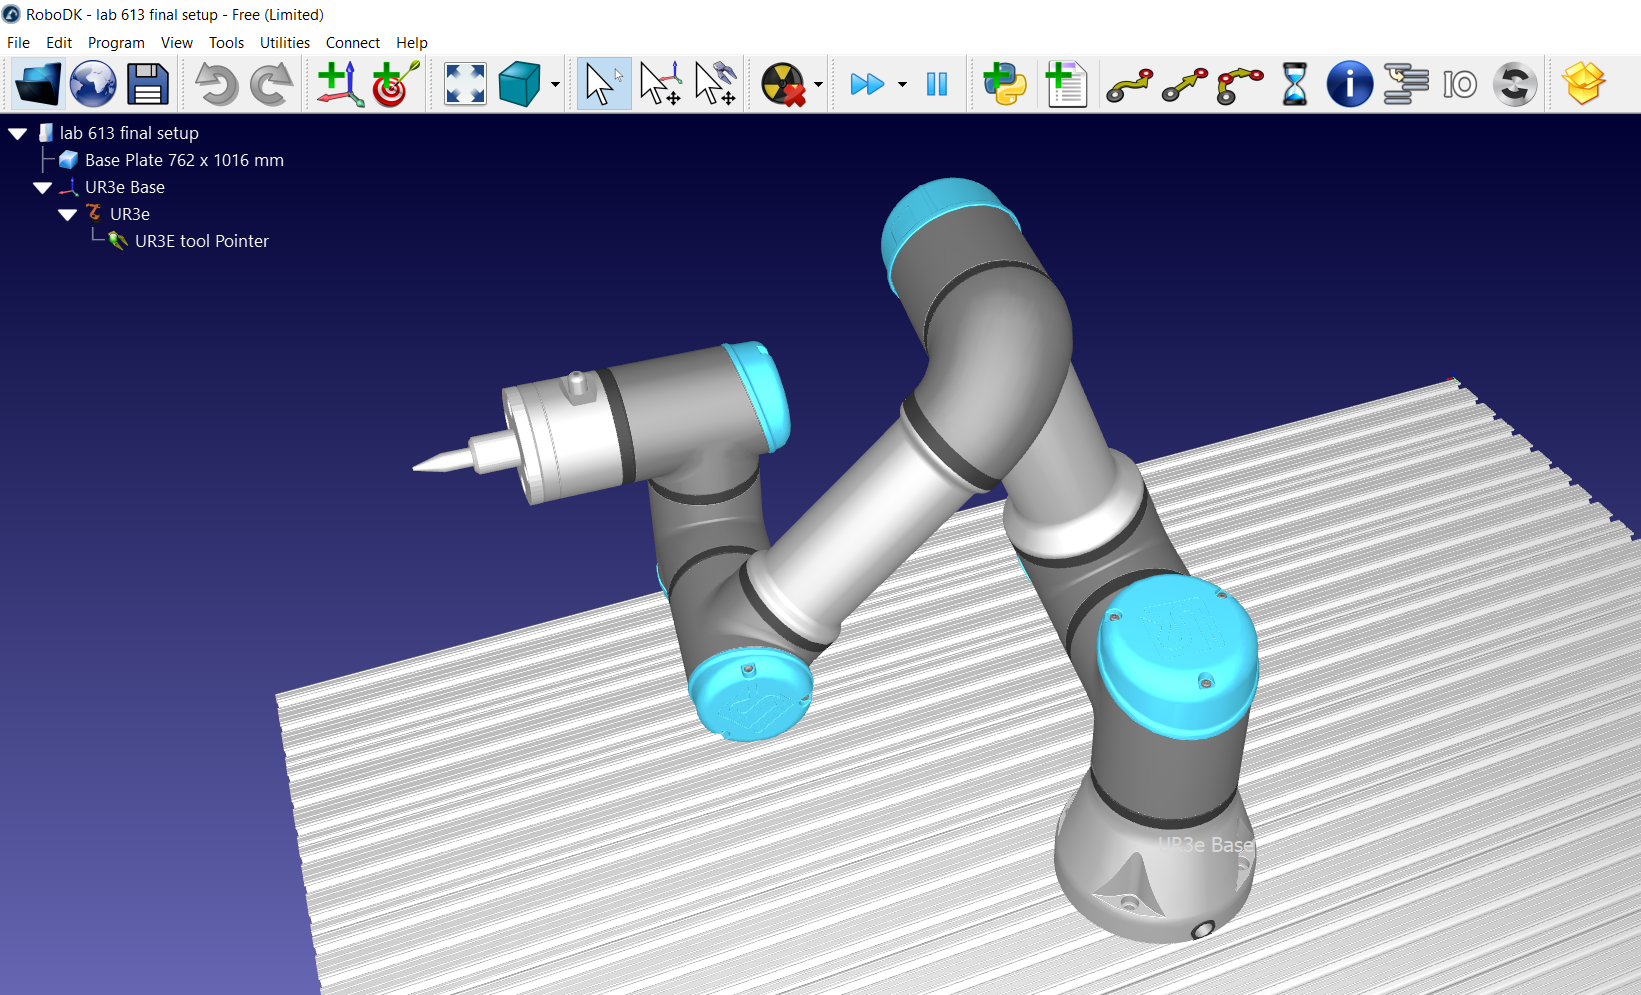The height and width of the screenshot is (995, 1641).
Task: Select the isometric view cube icon
Action: coord(519,84)
